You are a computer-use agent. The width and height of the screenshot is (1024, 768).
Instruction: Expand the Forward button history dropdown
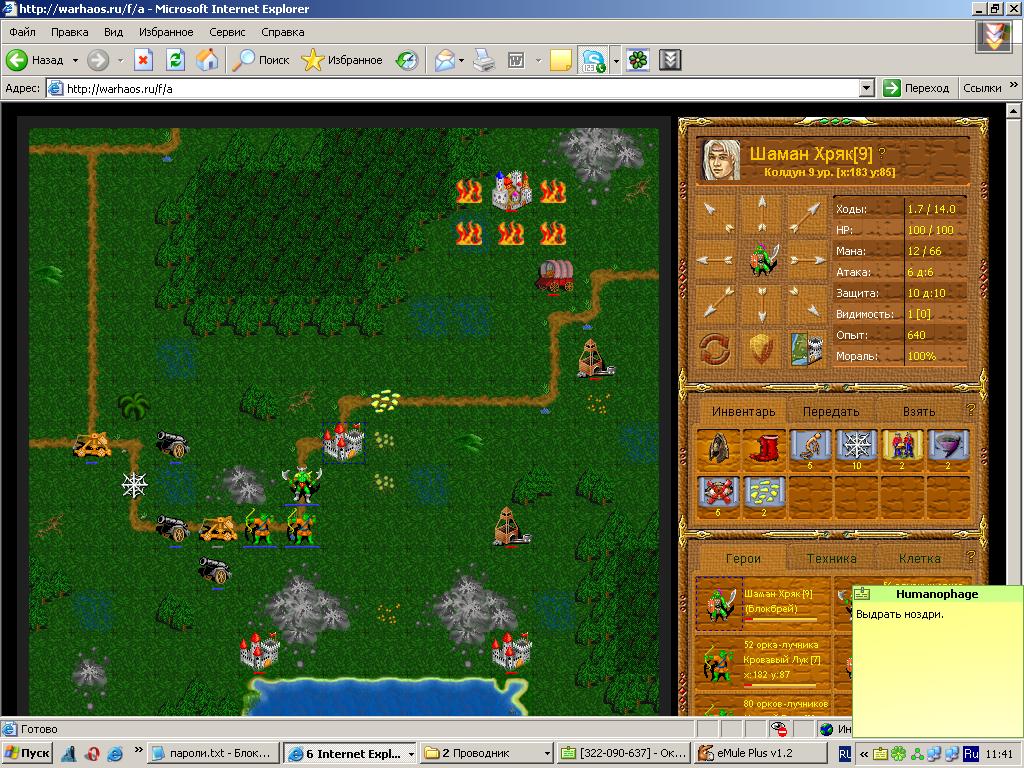point(120,60)
